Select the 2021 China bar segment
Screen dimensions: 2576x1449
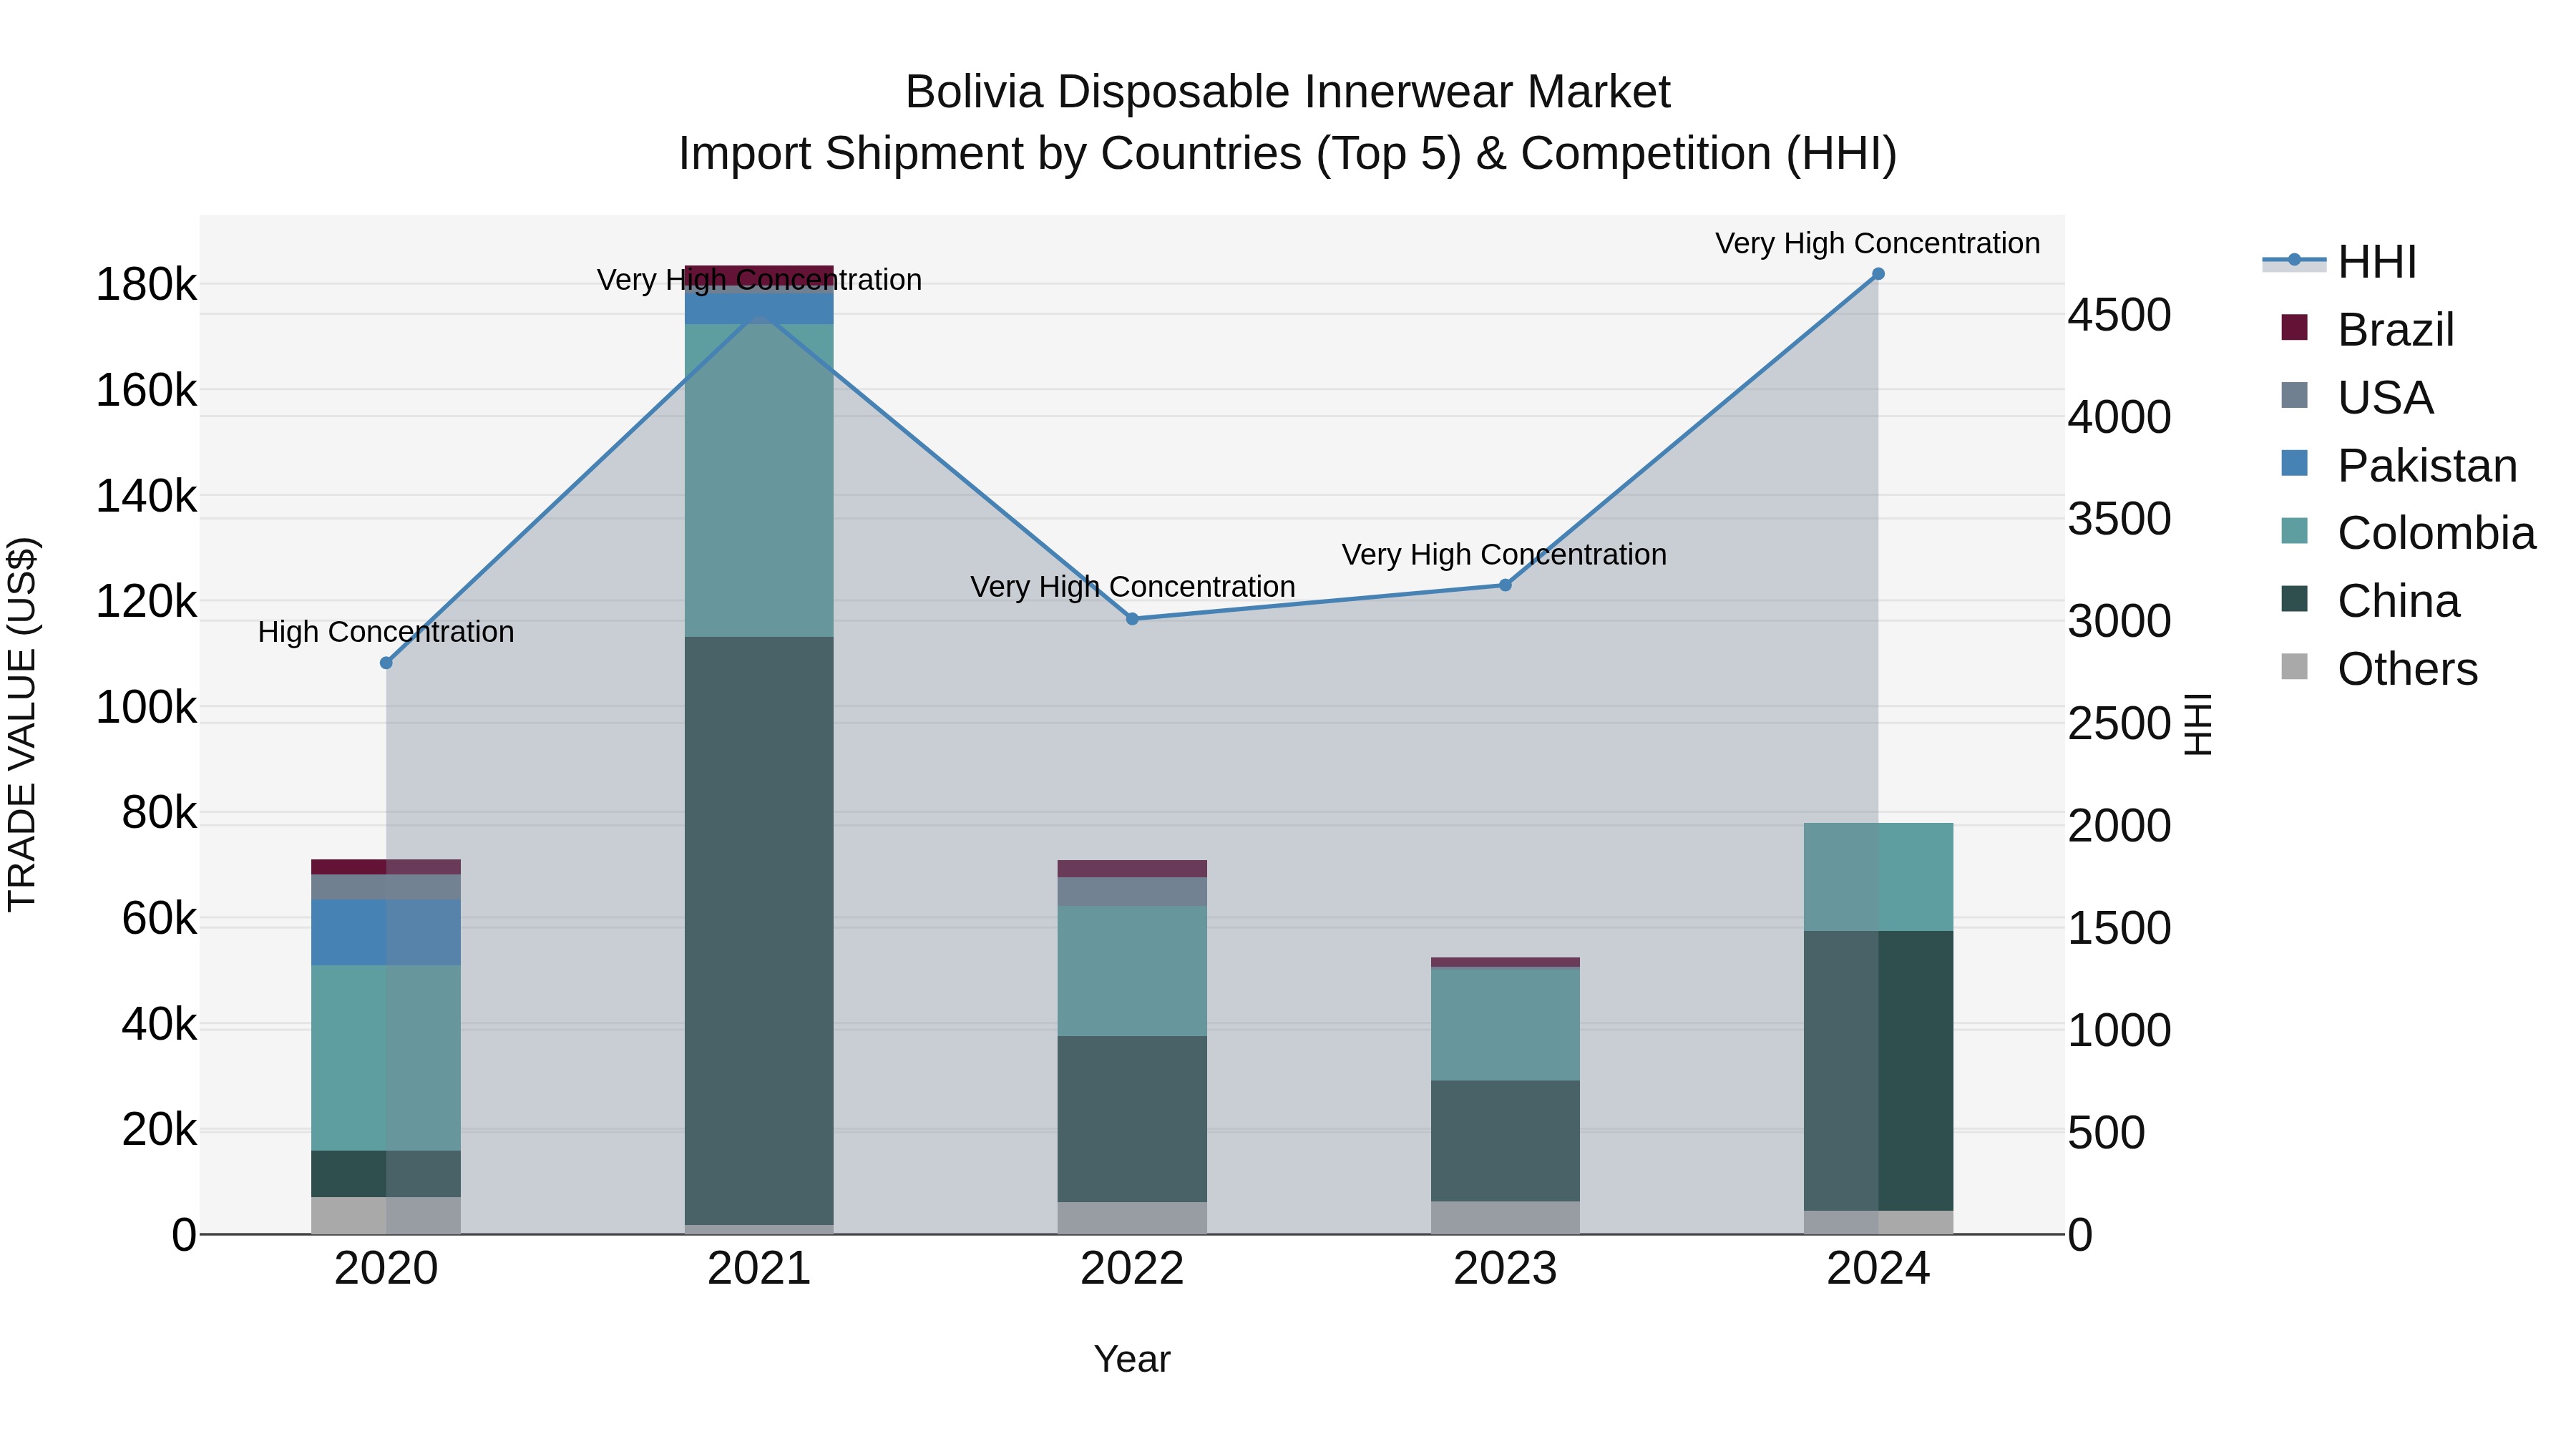759,931
